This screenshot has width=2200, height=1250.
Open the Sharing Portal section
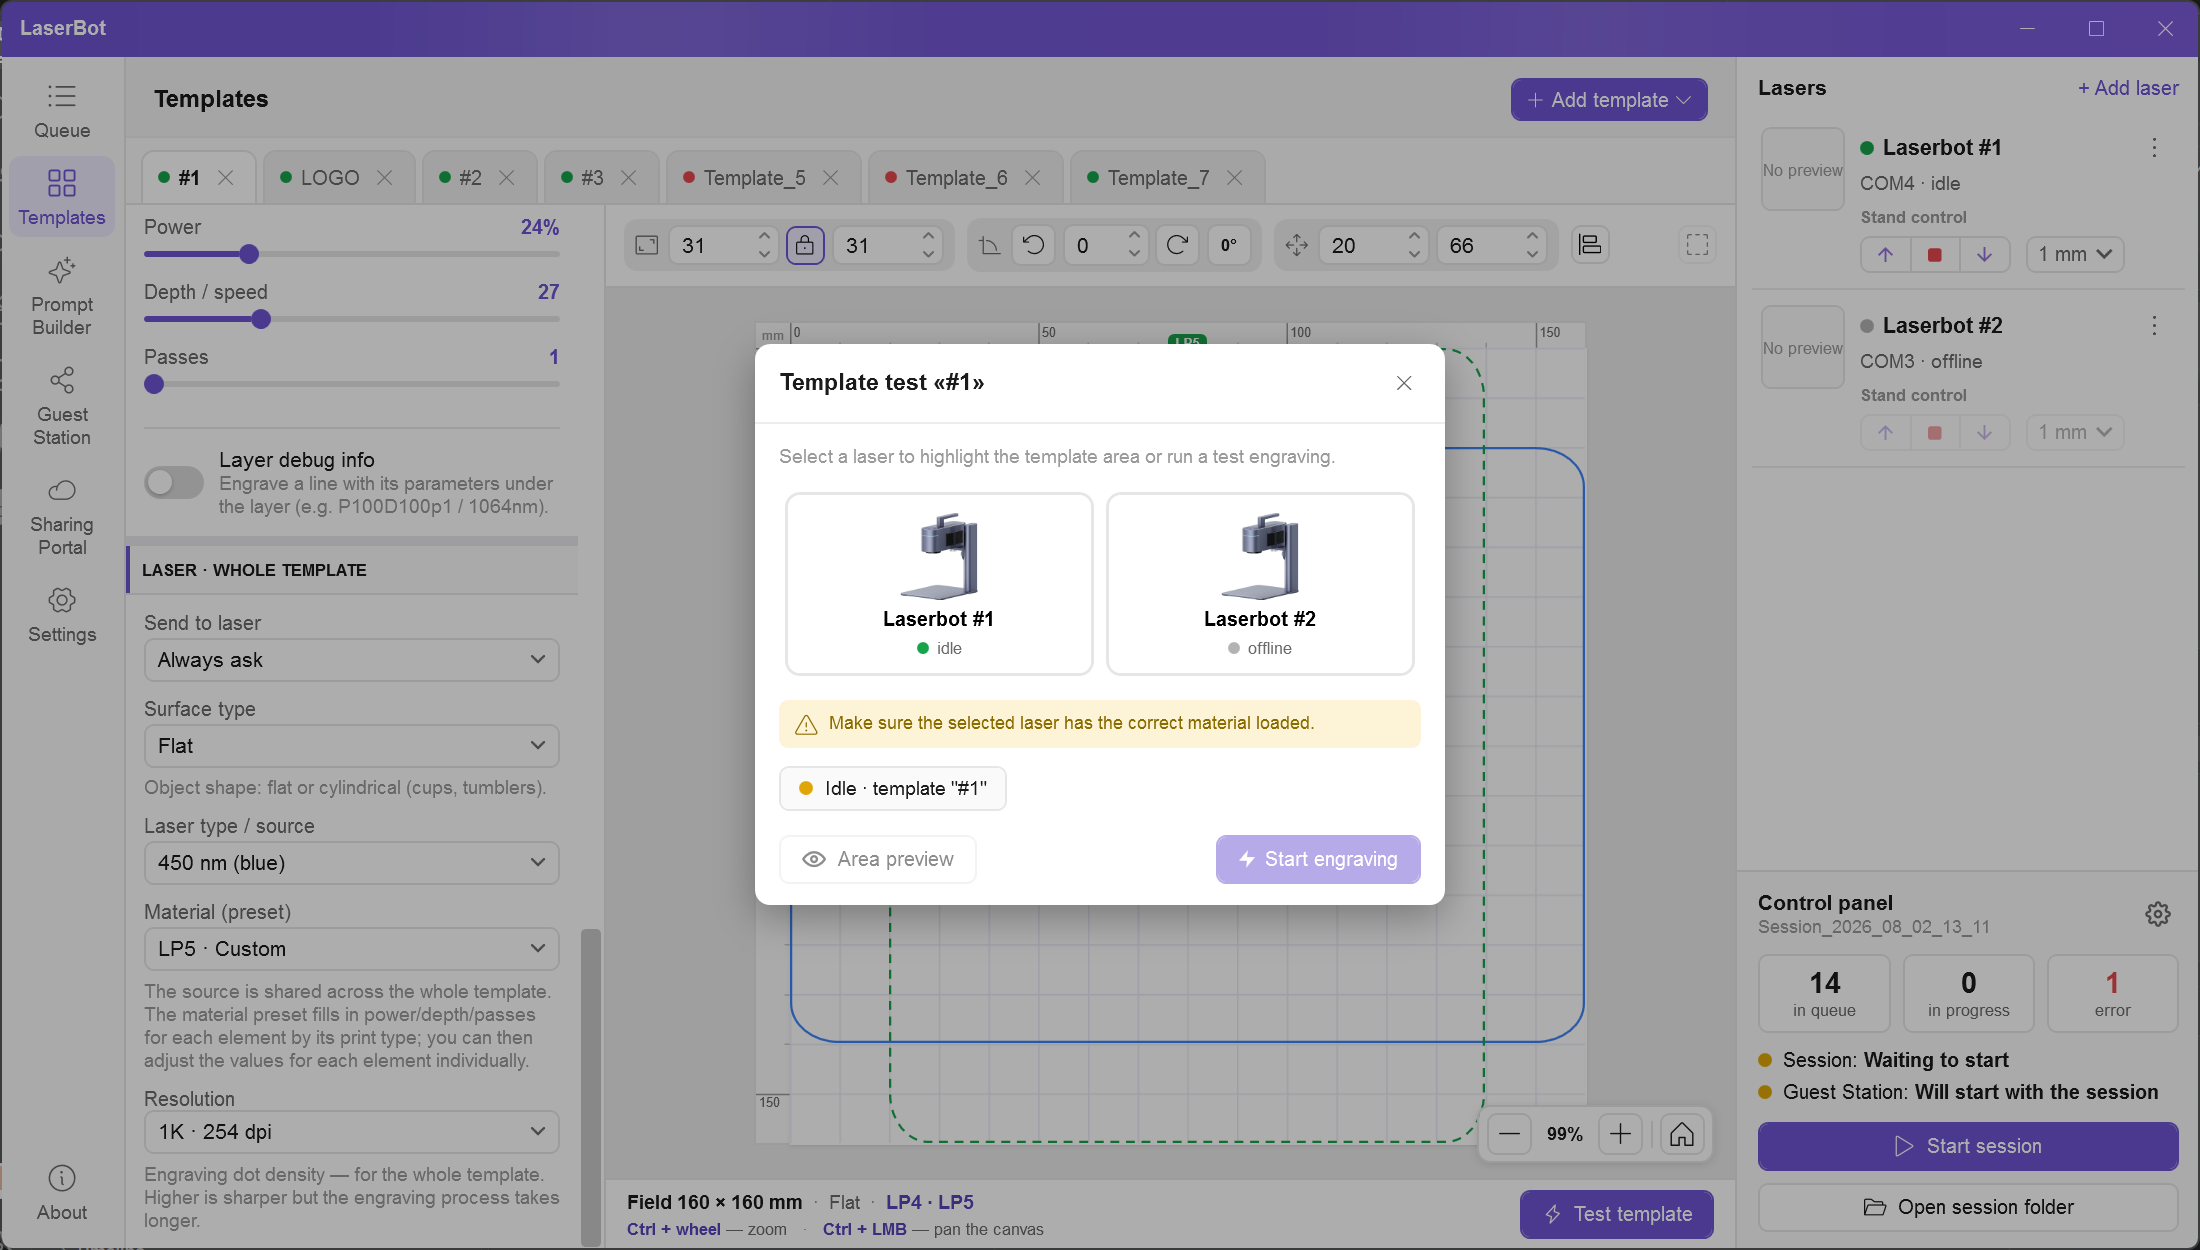click(x=62, y=517)
